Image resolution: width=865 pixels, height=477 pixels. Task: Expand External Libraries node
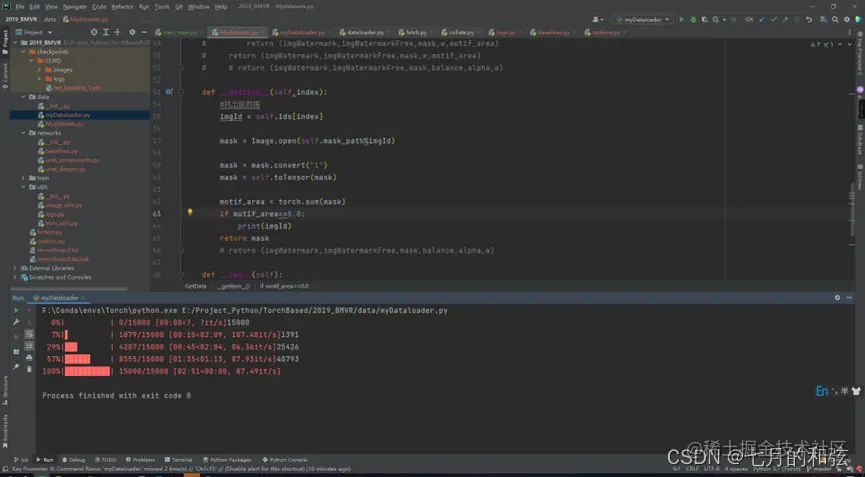pos(15,268)
